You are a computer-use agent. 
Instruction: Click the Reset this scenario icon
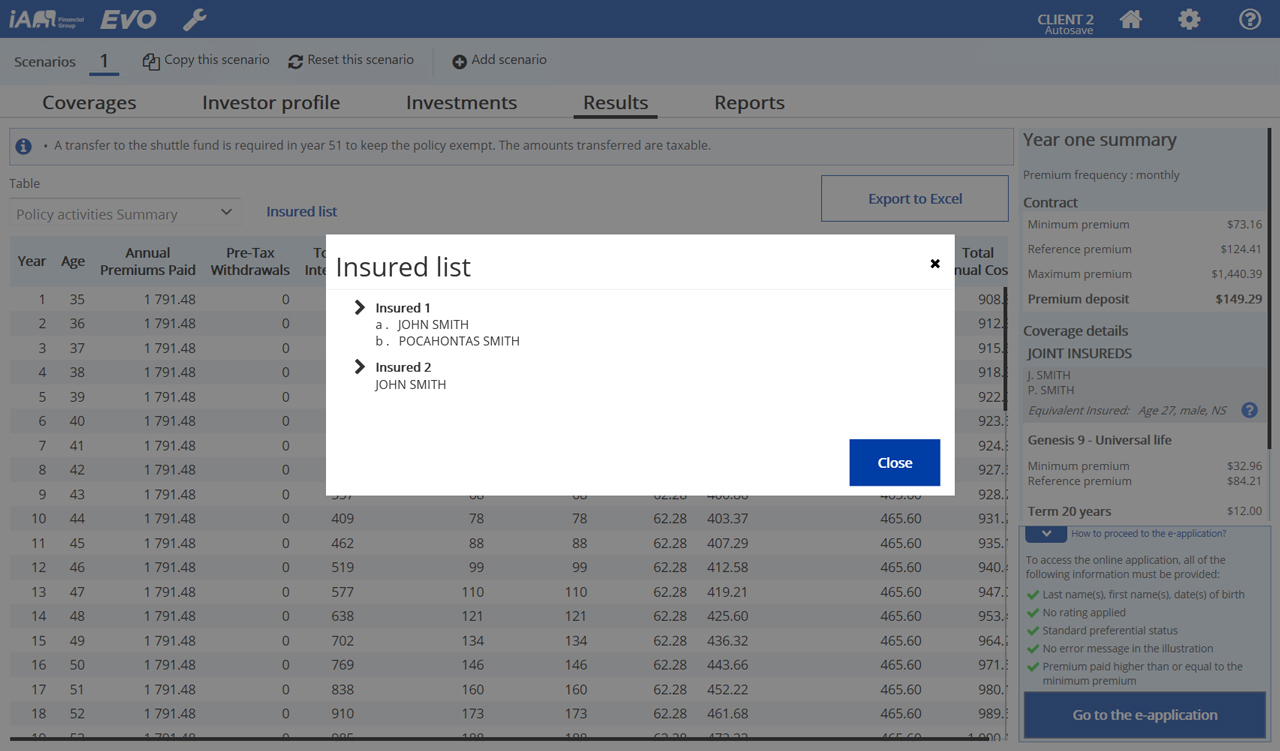[295, 61]
